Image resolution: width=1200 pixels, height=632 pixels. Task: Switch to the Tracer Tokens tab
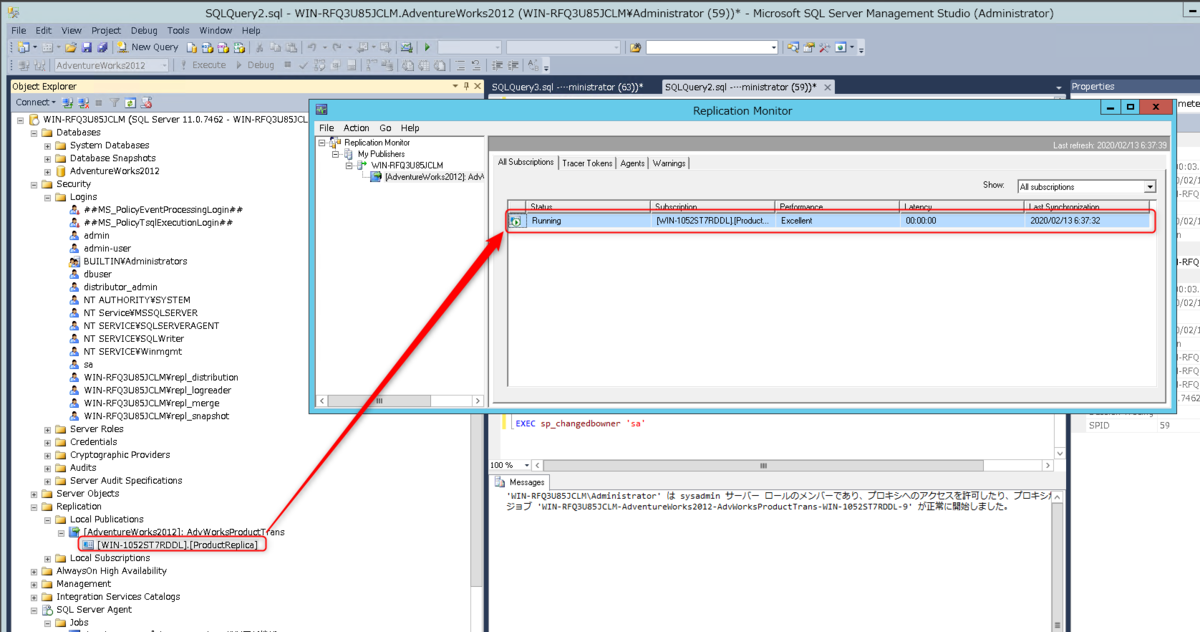click(587, 163)
